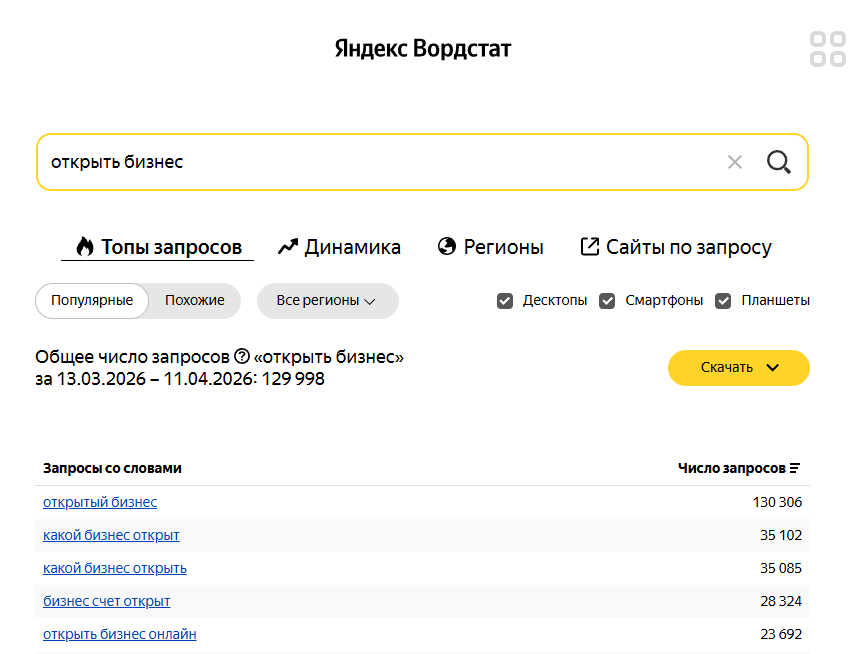Viewport: 855px width, 654px height.
Task: Click the Яндекс Вордстат logo
Action: tap(423, 49)
